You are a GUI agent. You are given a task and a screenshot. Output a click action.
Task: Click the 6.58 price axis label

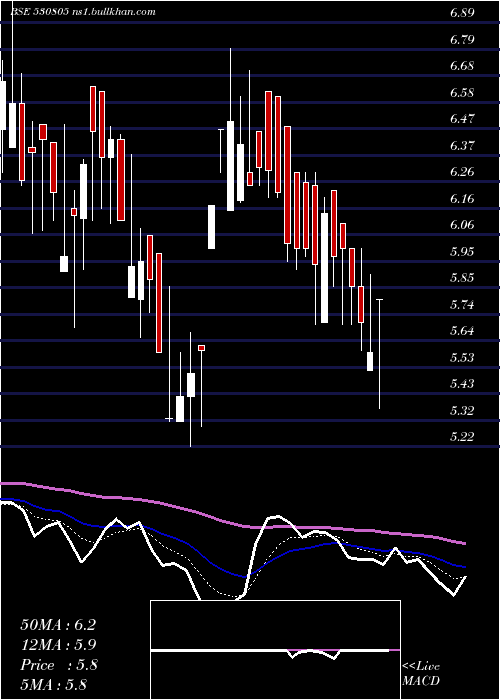click(462, 93)
